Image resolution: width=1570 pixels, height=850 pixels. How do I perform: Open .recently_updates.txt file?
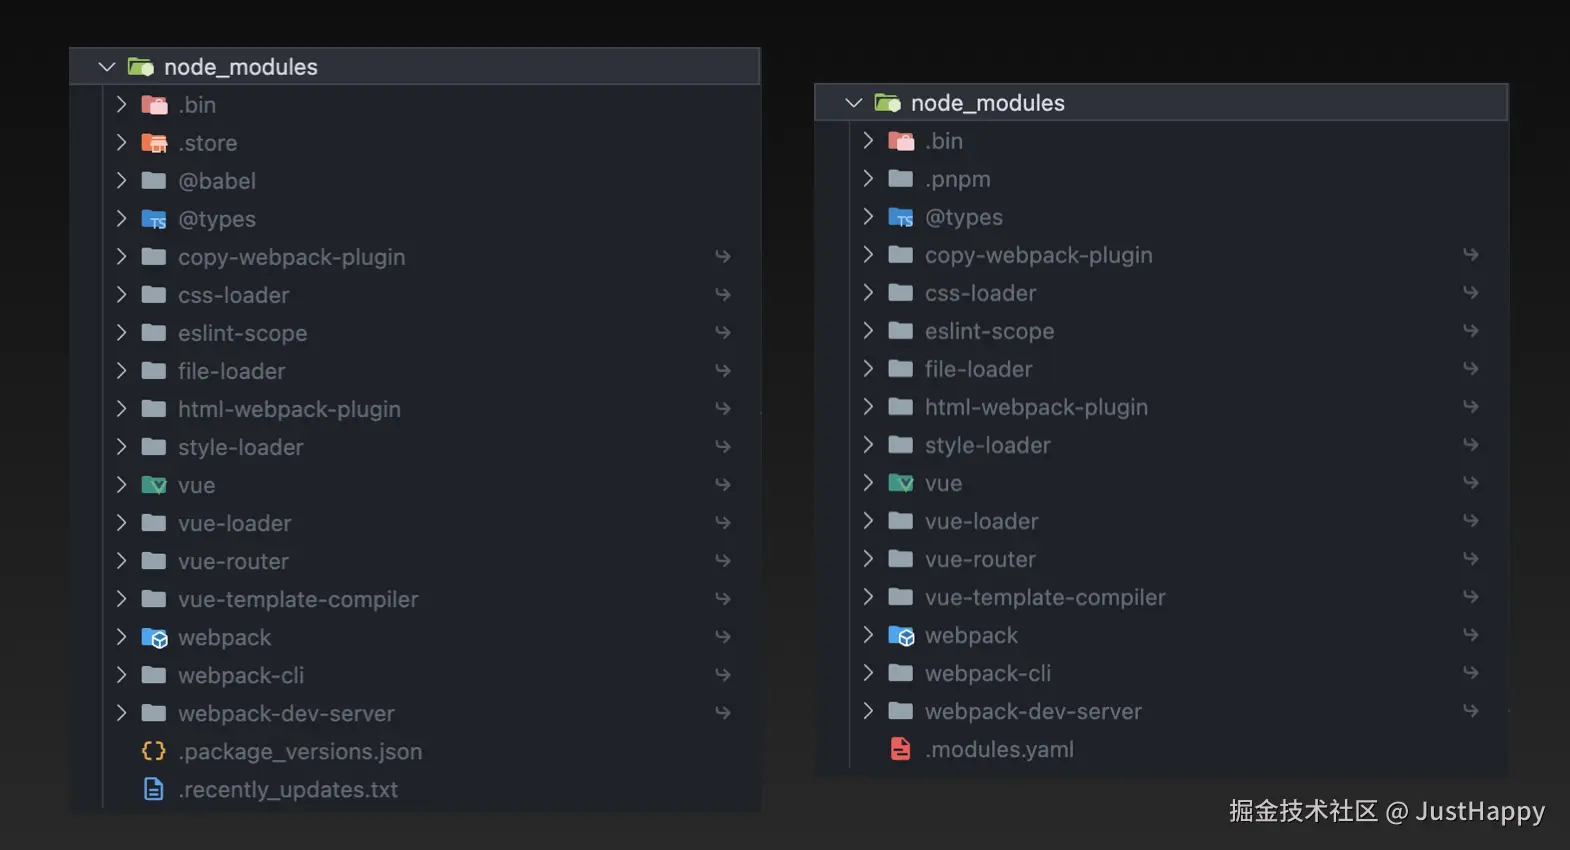[x=288, y=789]
